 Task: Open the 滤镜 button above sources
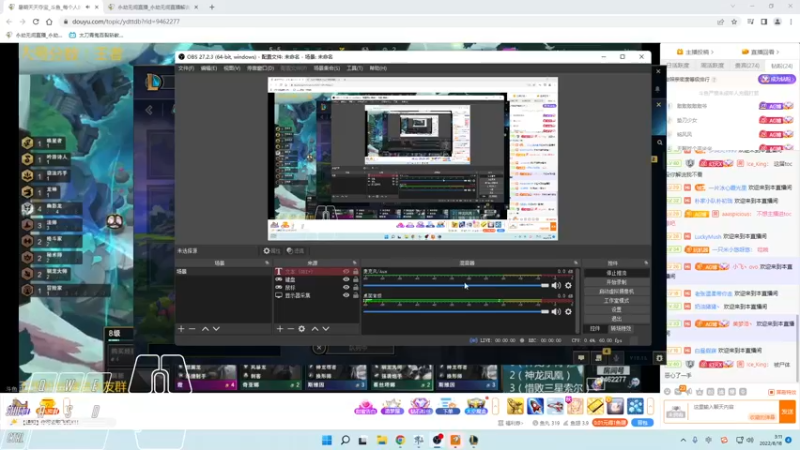click(x=295, y=251)
